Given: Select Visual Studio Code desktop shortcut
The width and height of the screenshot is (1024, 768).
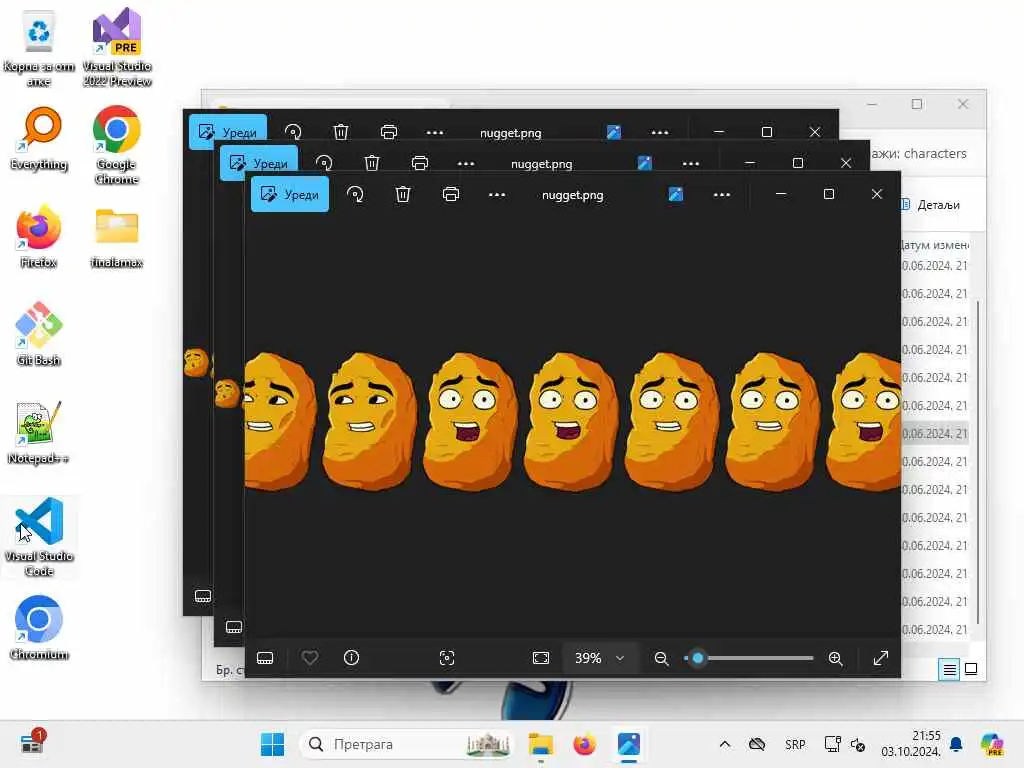Looking at the screenshot, I should point(39,537).
